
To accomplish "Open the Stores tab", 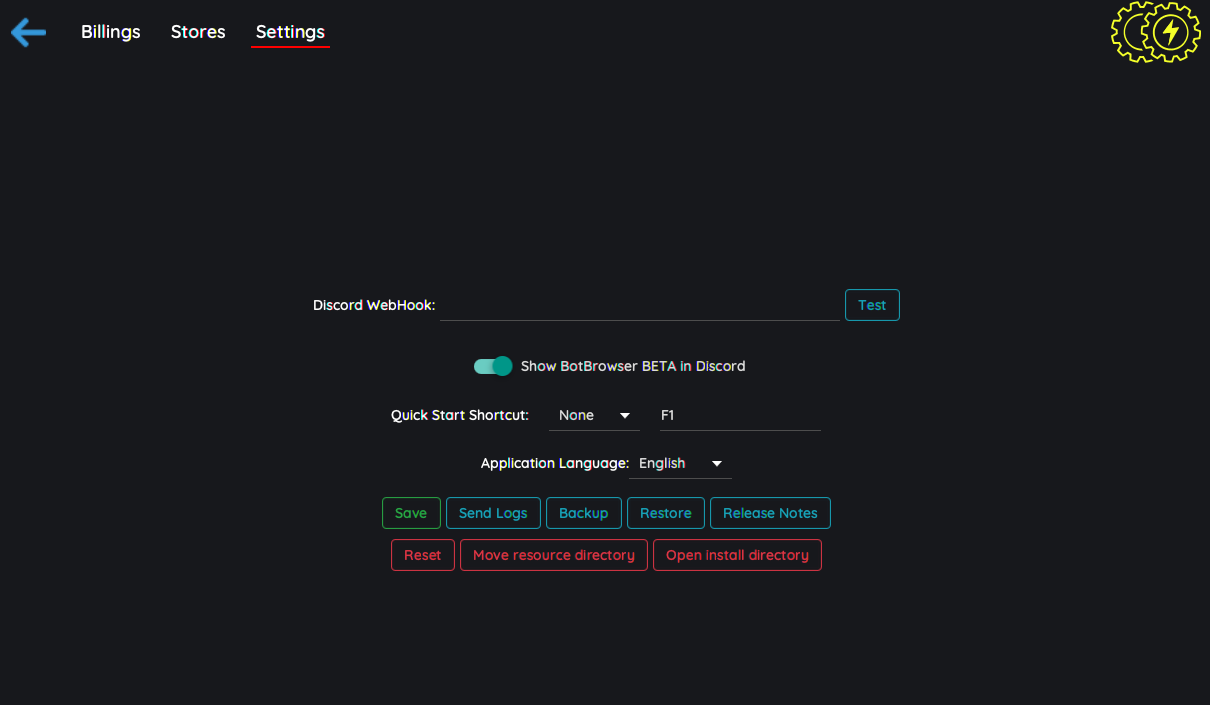I will tap(198, 32).
